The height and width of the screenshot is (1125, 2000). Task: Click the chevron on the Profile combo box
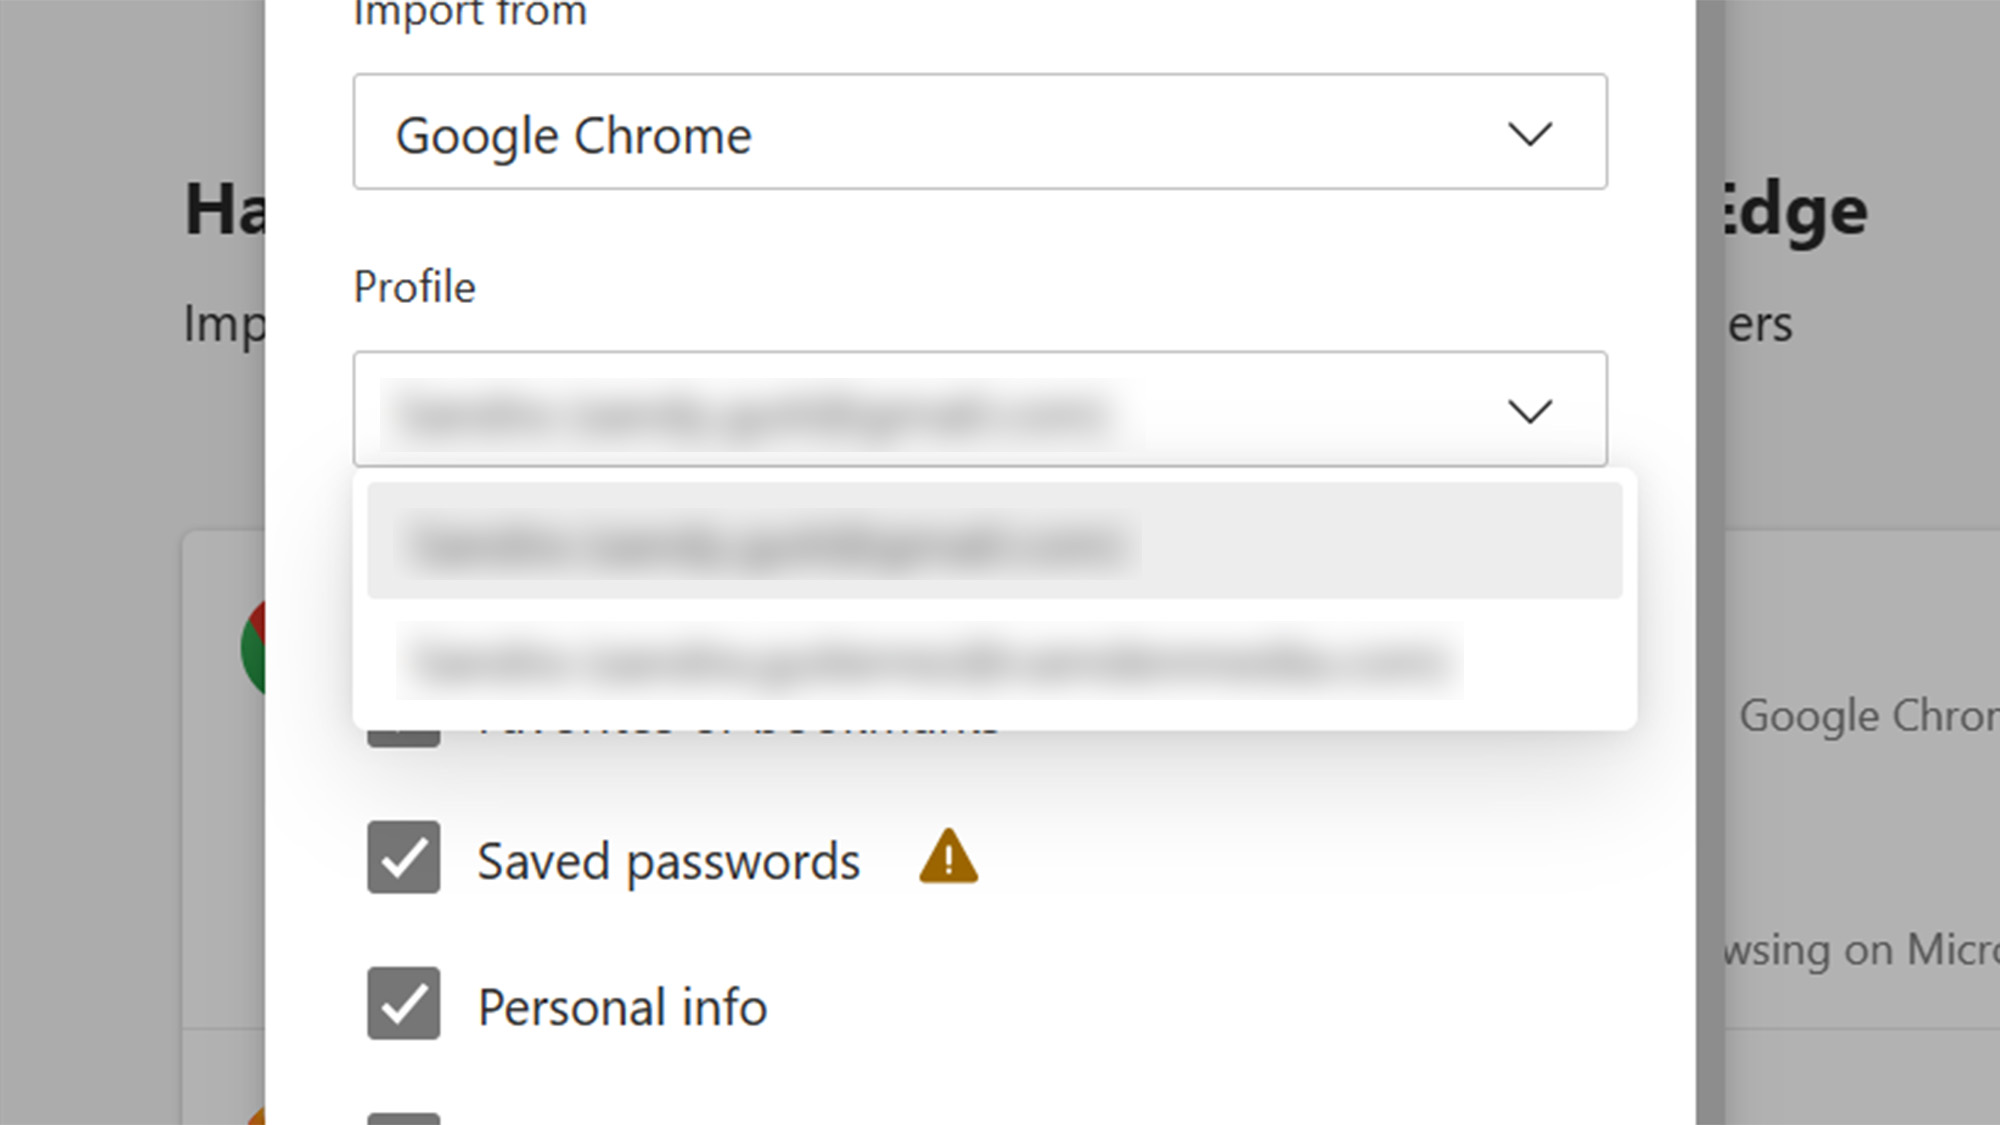point(1530,410)
